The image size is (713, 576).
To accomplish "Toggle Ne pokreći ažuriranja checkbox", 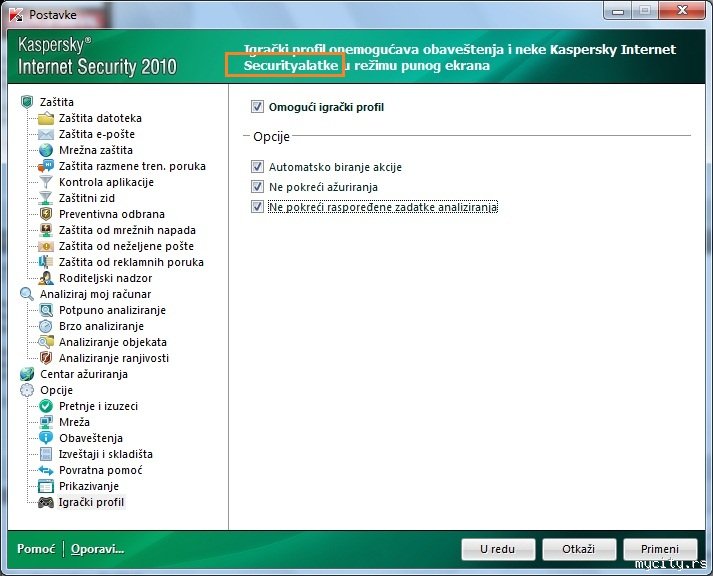I will click(x=257, y=187).
